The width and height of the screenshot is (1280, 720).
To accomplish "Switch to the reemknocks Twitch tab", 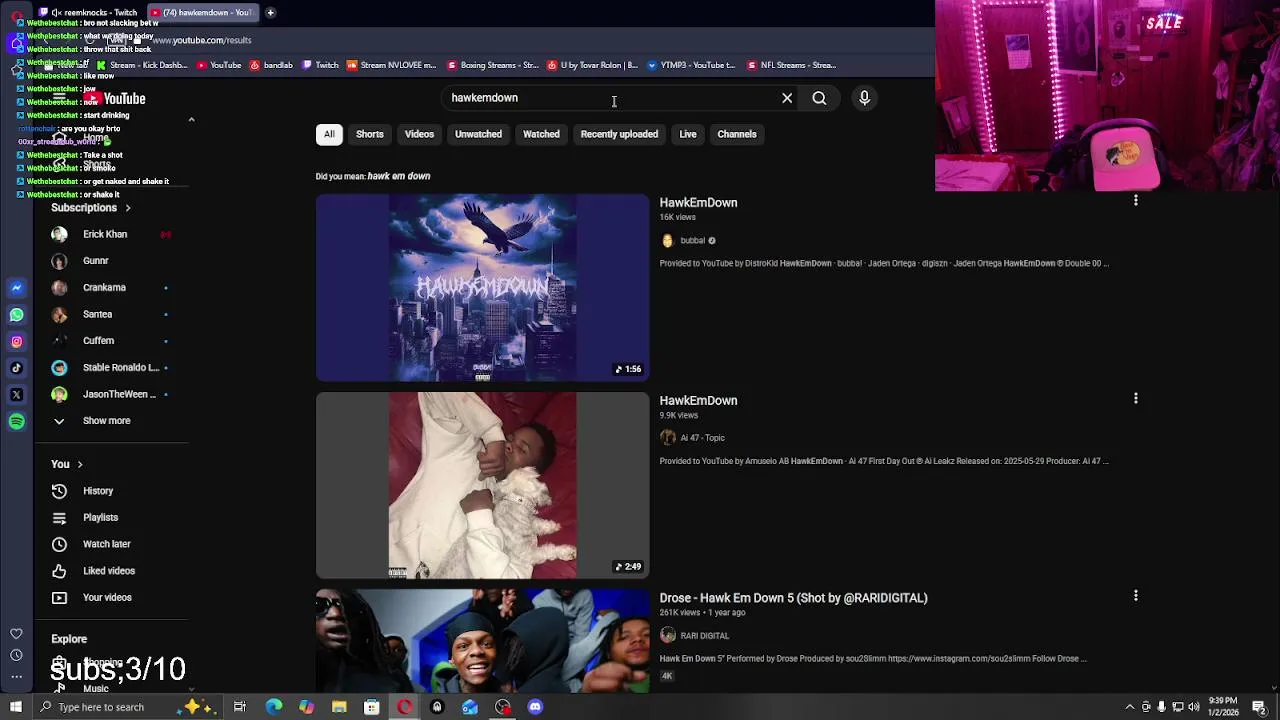I will [88, 12].
